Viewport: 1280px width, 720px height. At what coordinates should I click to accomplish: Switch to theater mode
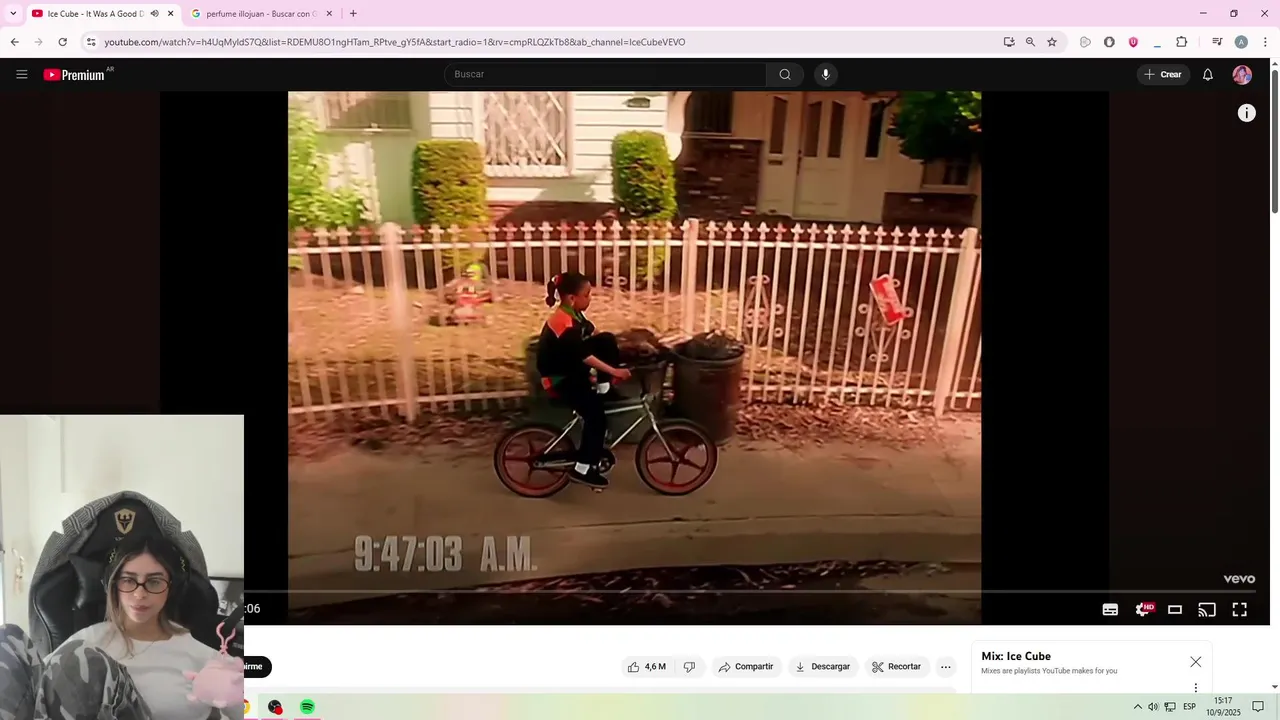1175,609
